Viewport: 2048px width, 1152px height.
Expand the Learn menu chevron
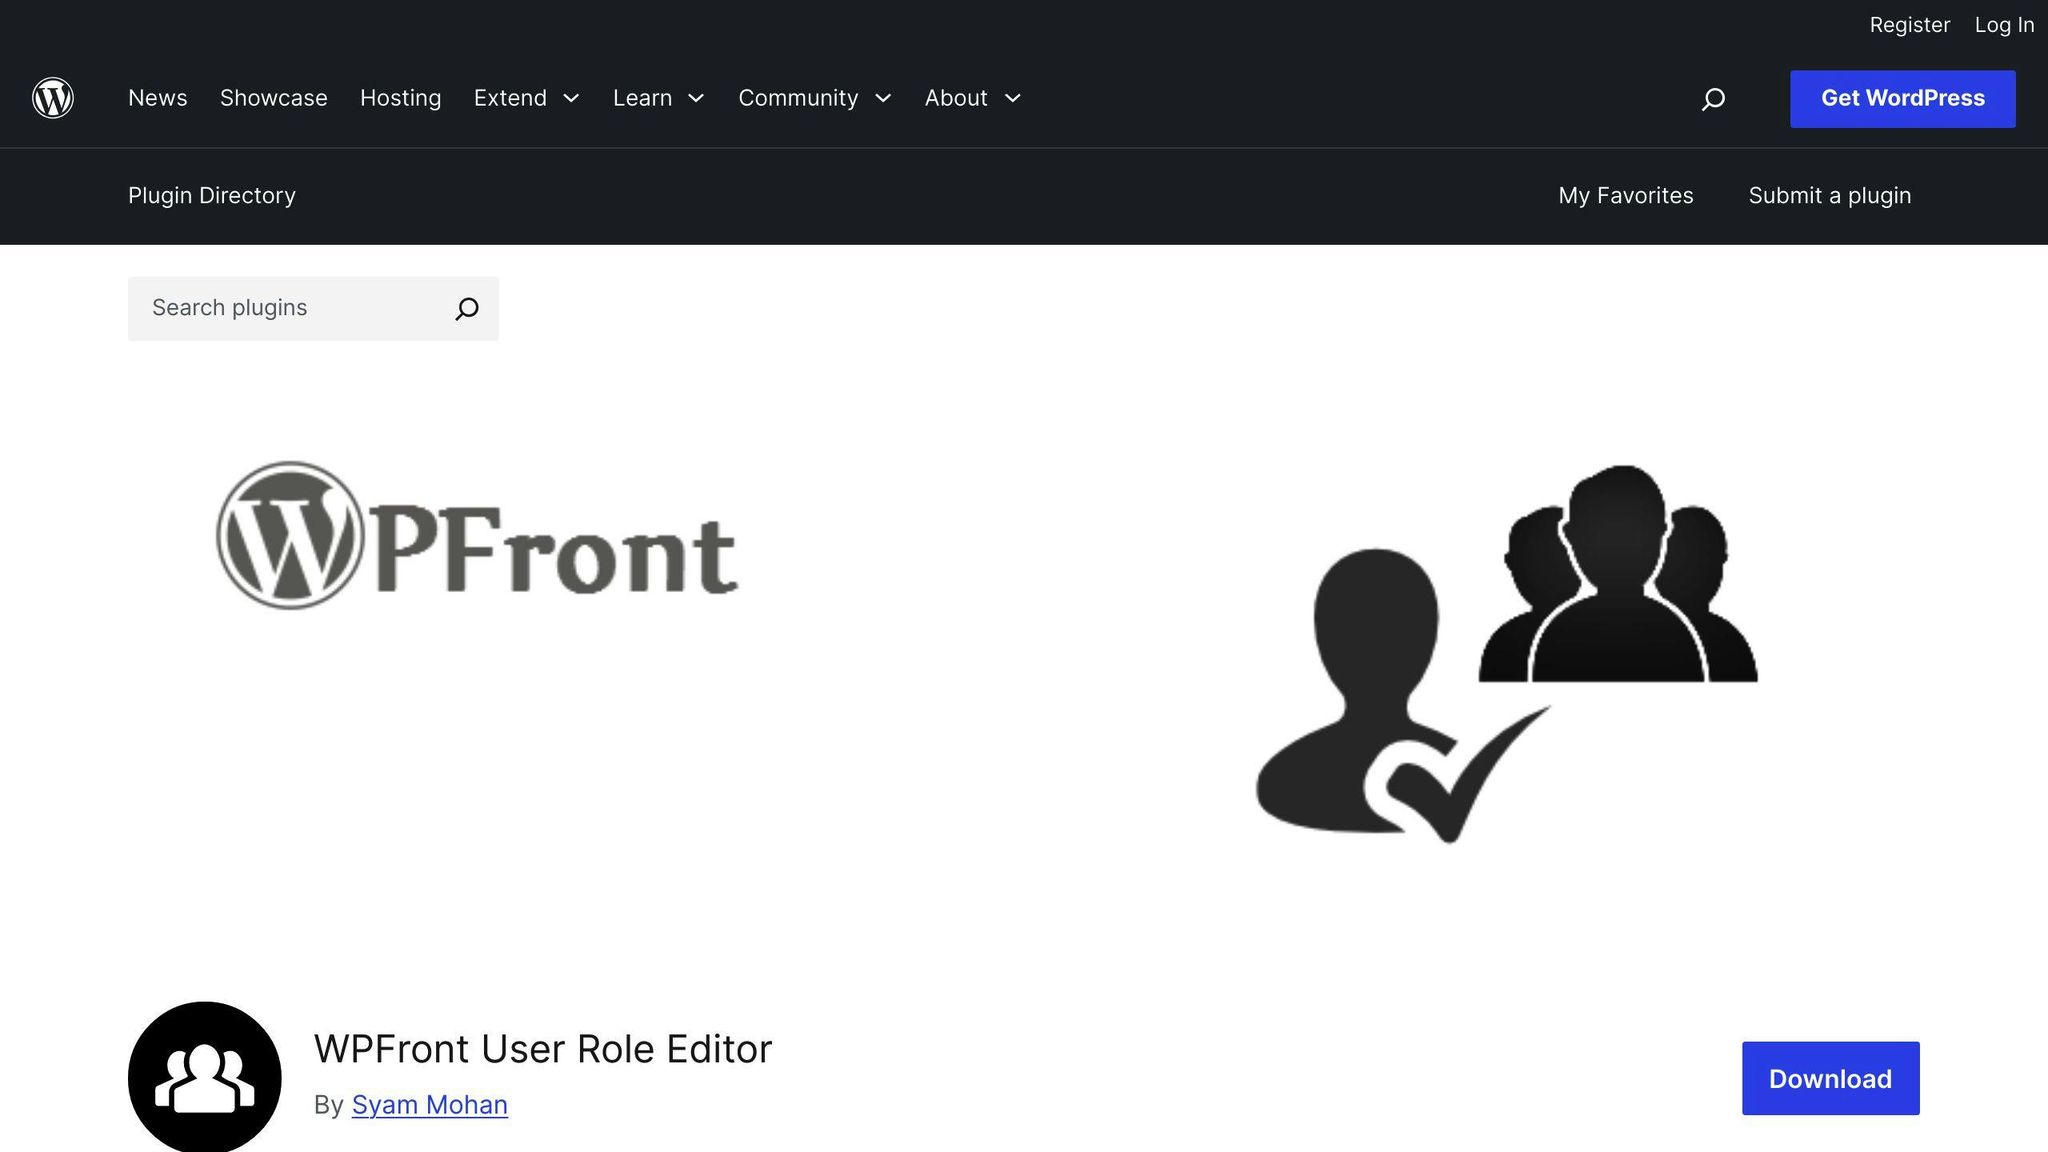pos(696,98)
